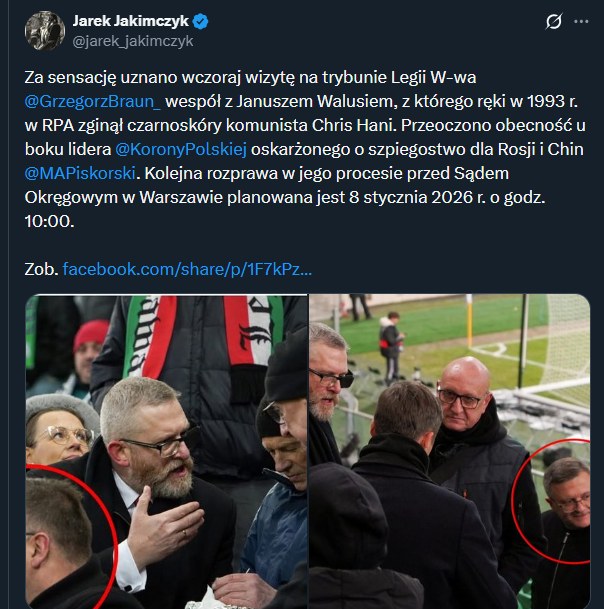Click the tweet text mentioning Chris Hani

coord(305,125)
